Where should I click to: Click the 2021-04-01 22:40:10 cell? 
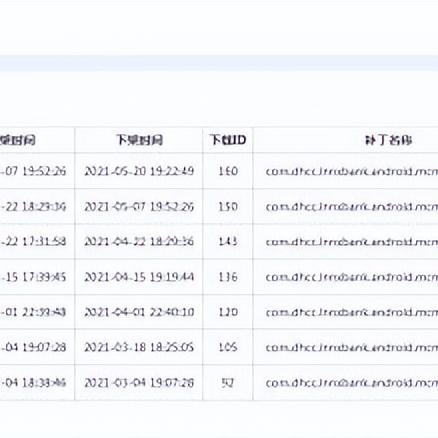coord(139,312)
